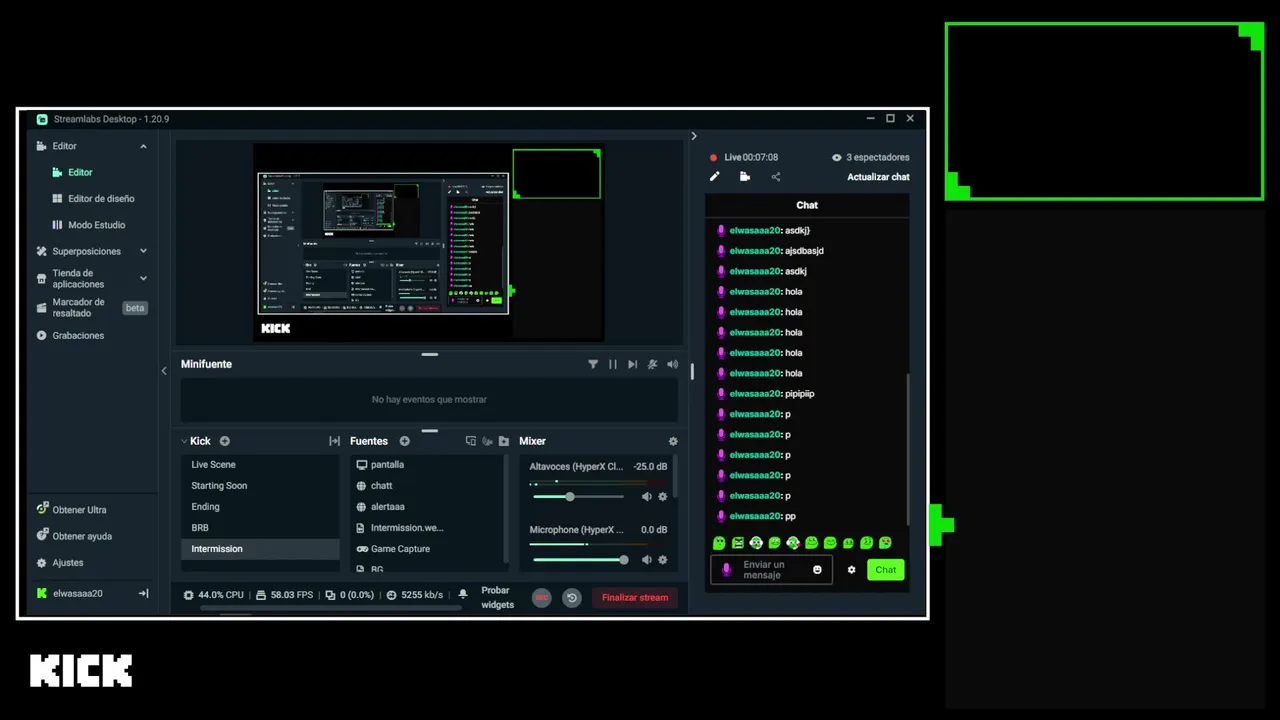The height and width of the screenshot is (720, 1280).
Task: Skip to next alert in Minifuente
Action: [632, 365]
